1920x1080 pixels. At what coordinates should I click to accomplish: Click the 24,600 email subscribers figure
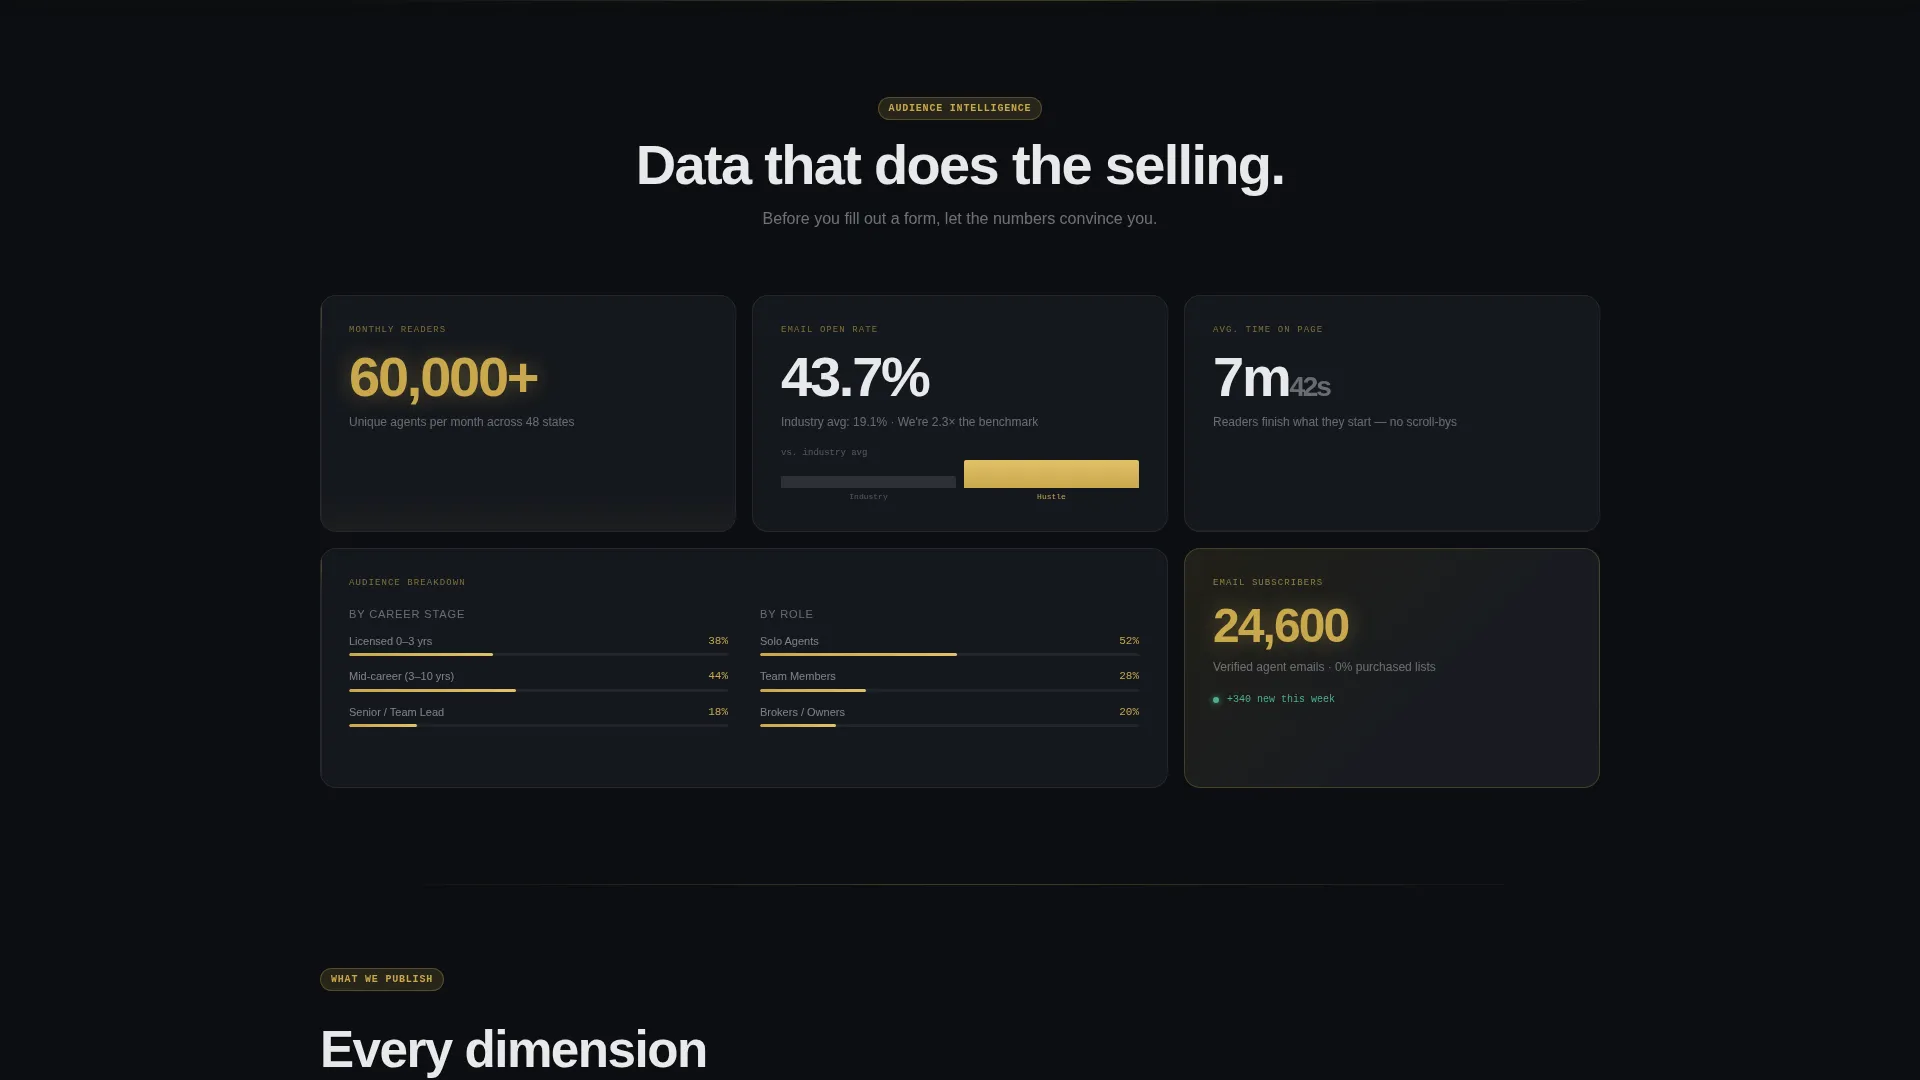(1280, 626)
